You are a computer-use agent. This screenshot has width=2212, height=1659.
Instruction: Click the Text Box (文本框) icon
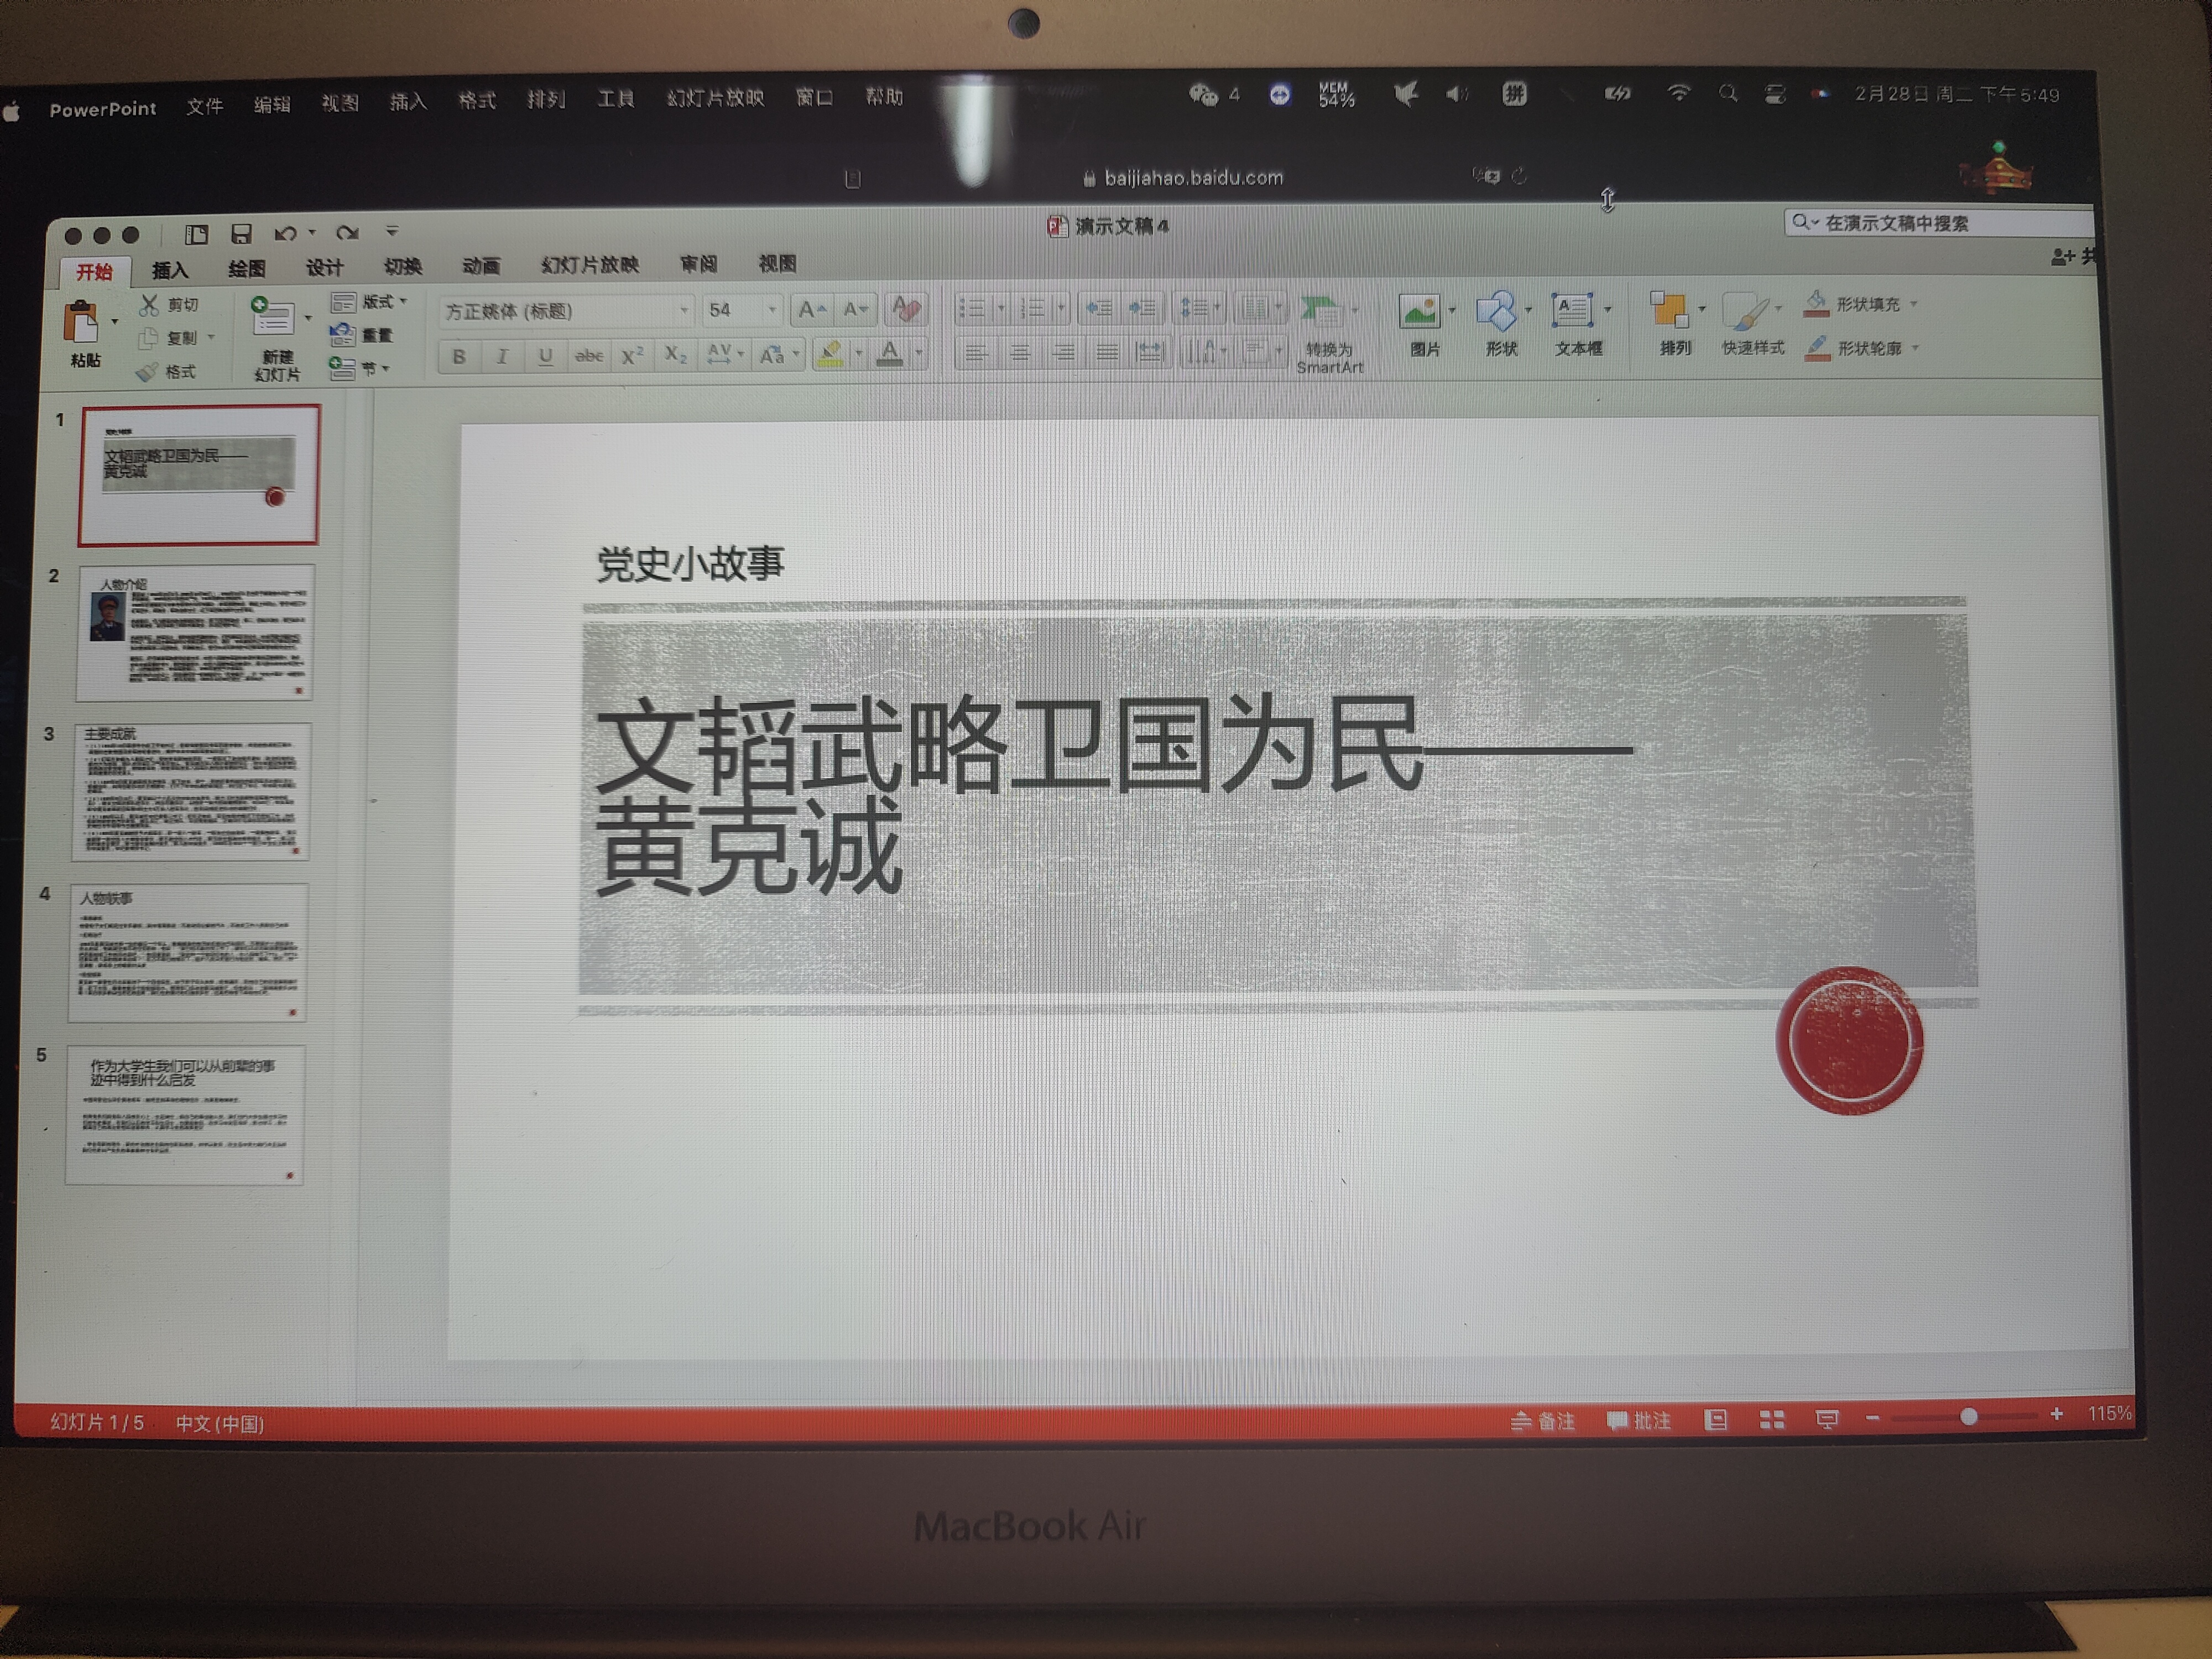click(x=1572, y=310)
